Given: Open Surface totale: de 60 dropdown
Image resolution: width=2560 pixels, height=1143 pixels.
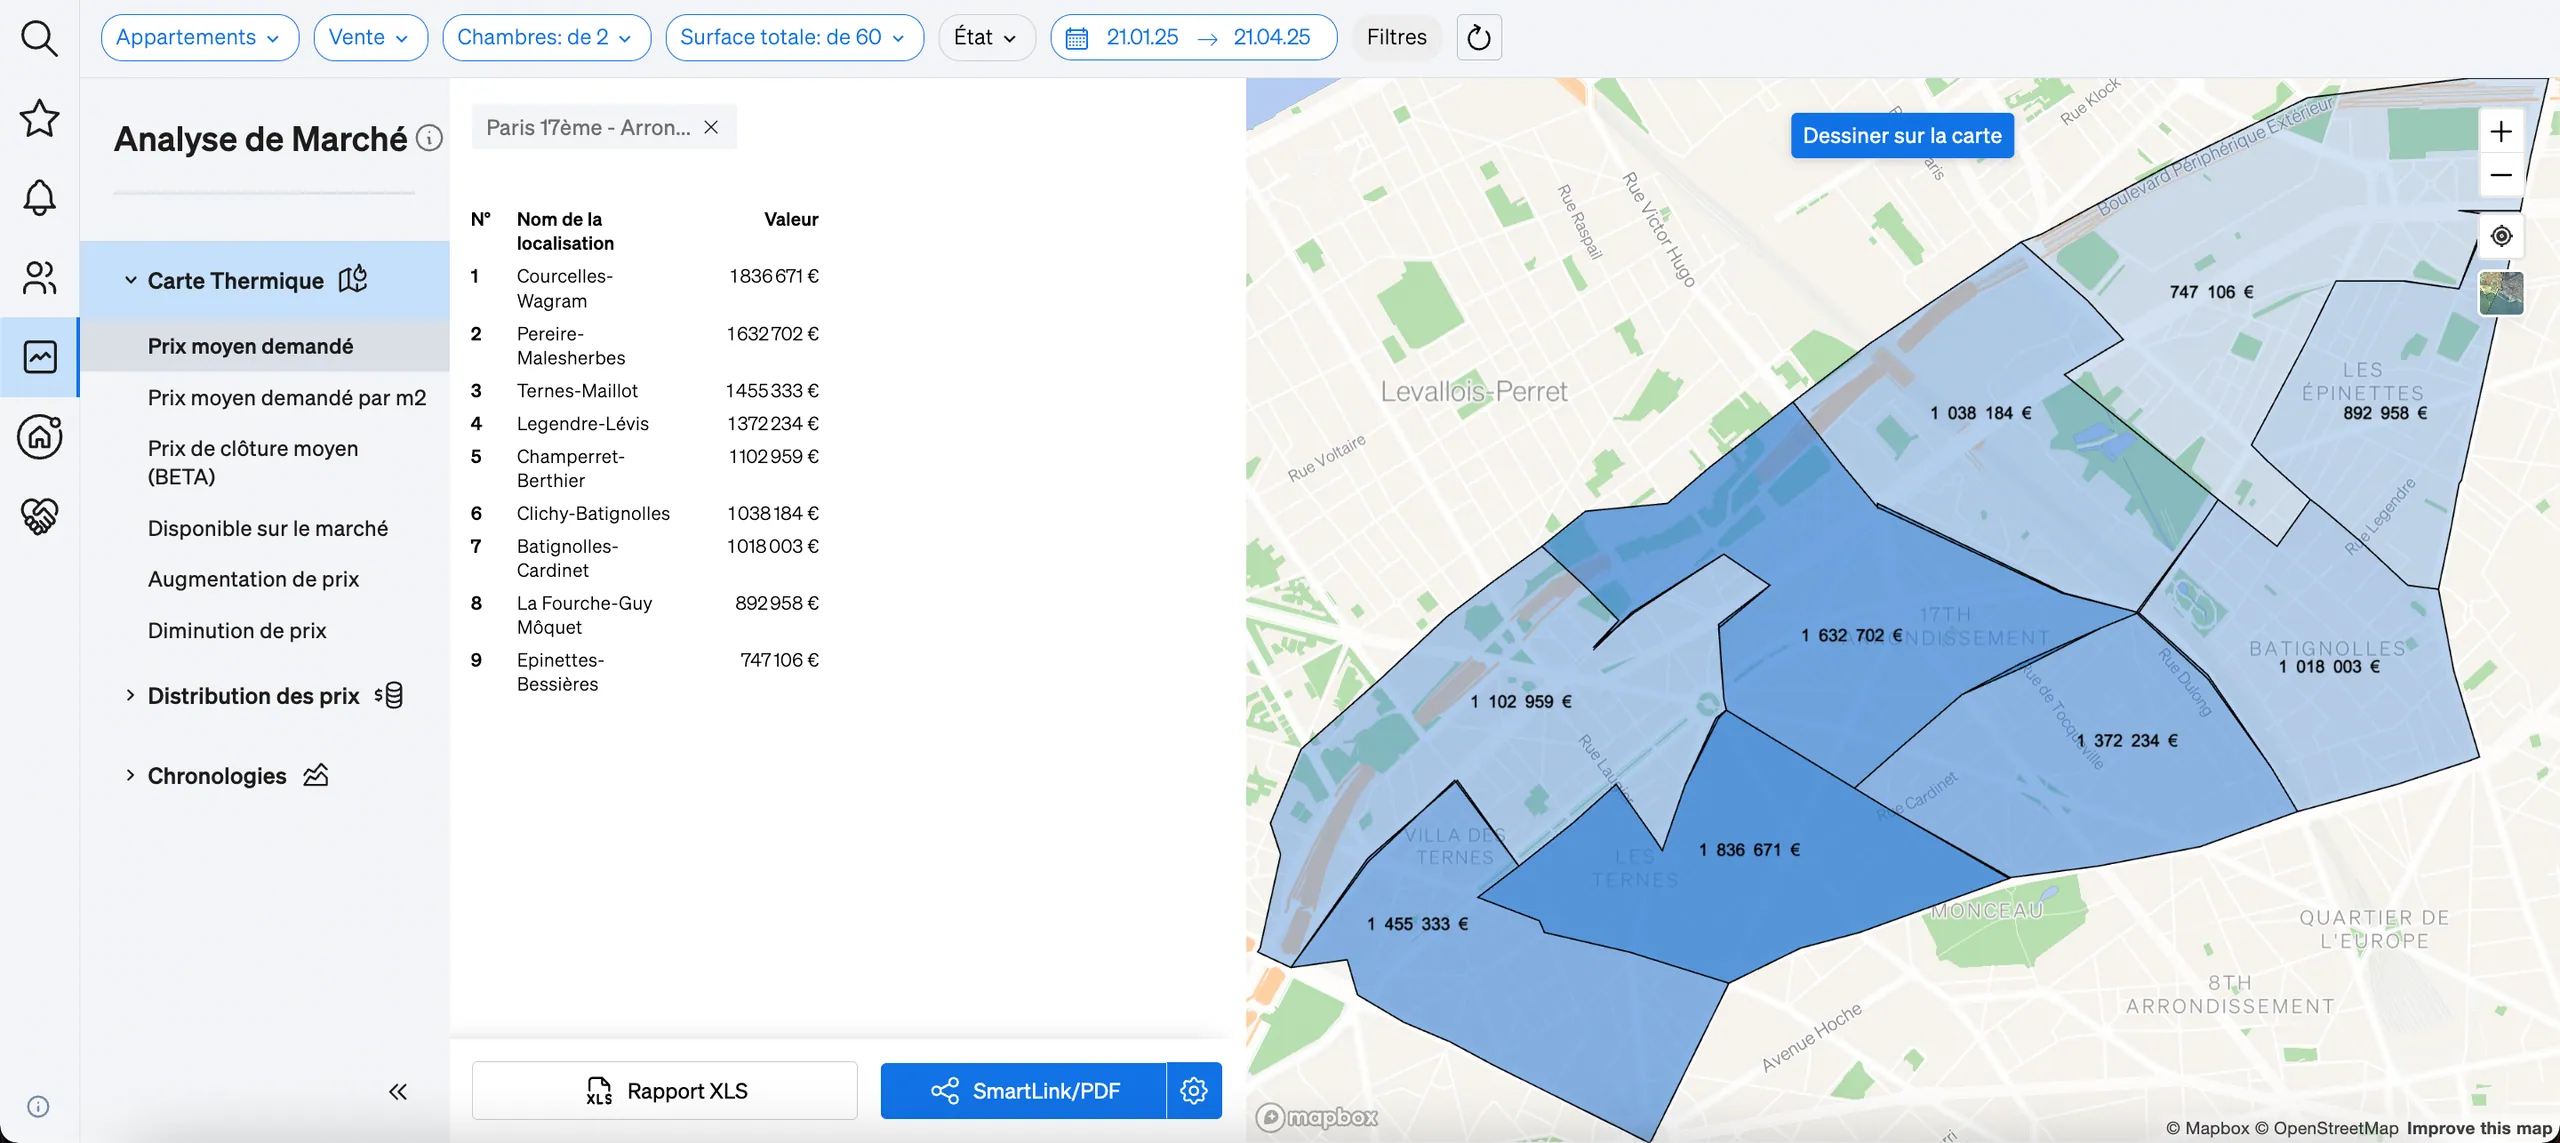Looking at the screenshot, I should pos(794,38).
